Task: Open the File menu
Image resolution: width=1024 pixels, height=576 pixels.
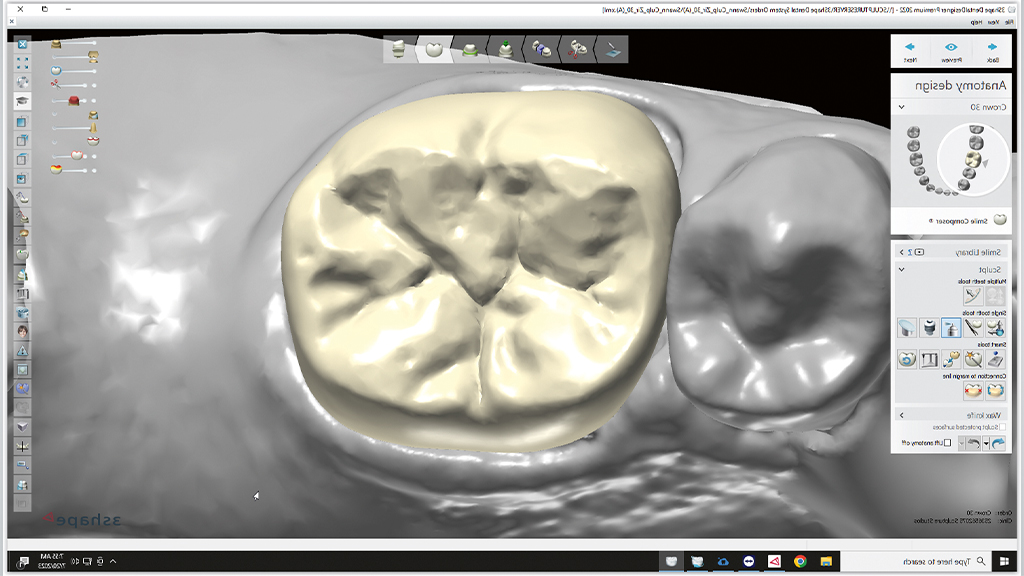Action: coord(1009,21)
